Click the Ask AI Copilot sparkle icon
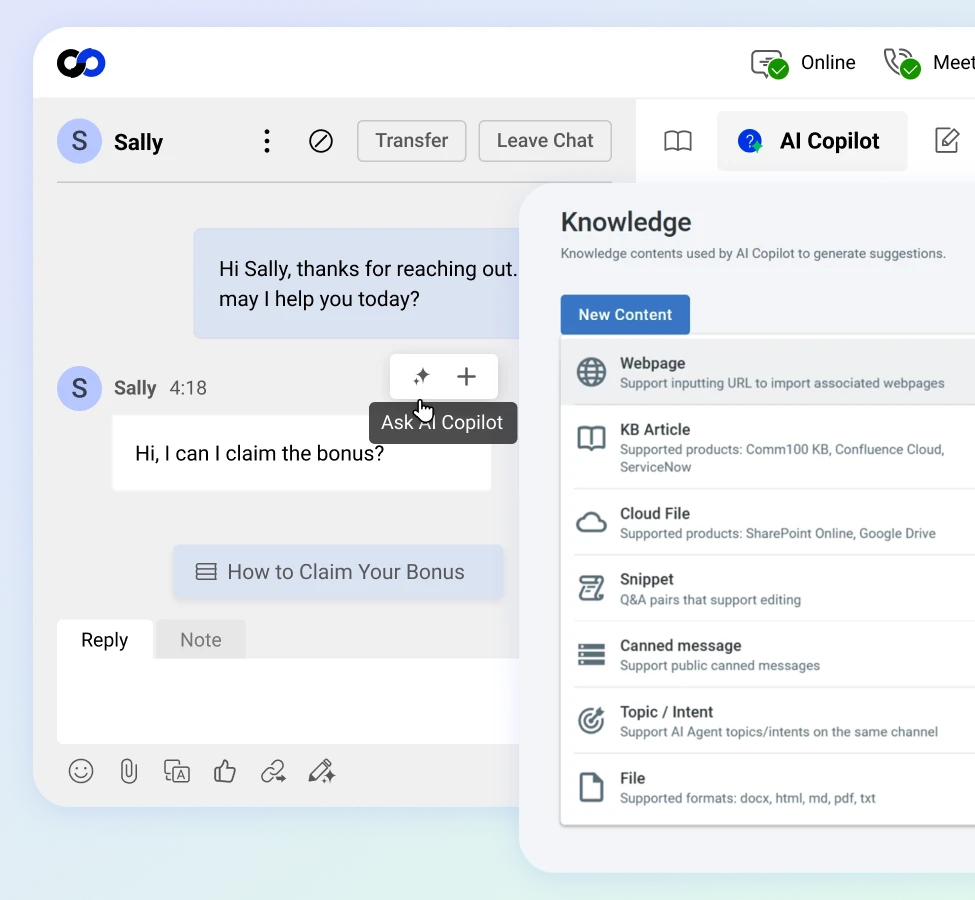Viewport: 975px width, 900px height. tap(422, 376)
